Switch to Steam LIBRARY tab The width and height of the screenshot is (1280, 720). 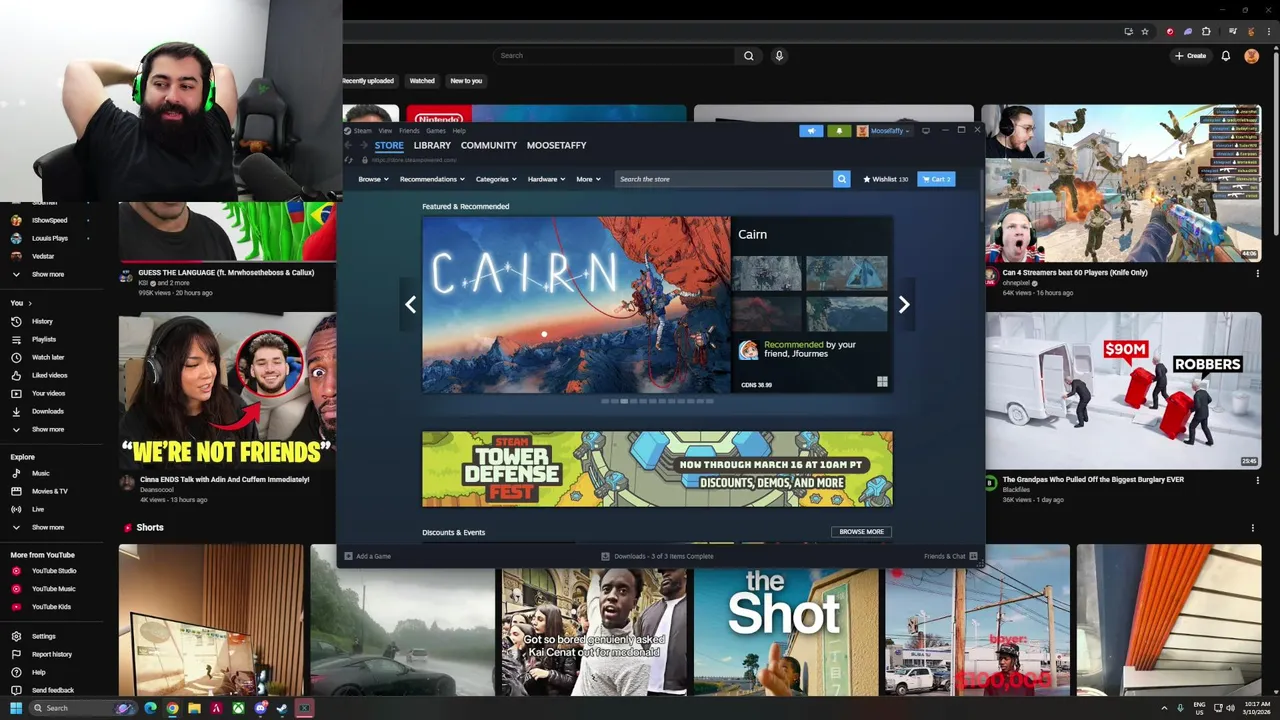coord(432,146)
